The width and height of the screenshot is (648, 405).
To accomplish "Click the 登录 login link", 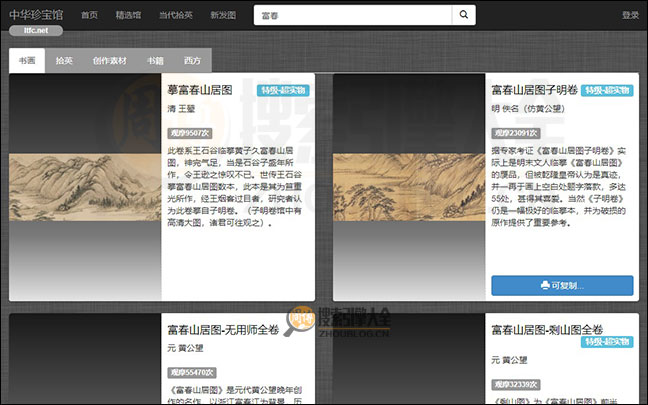I will tap(630, 15).
